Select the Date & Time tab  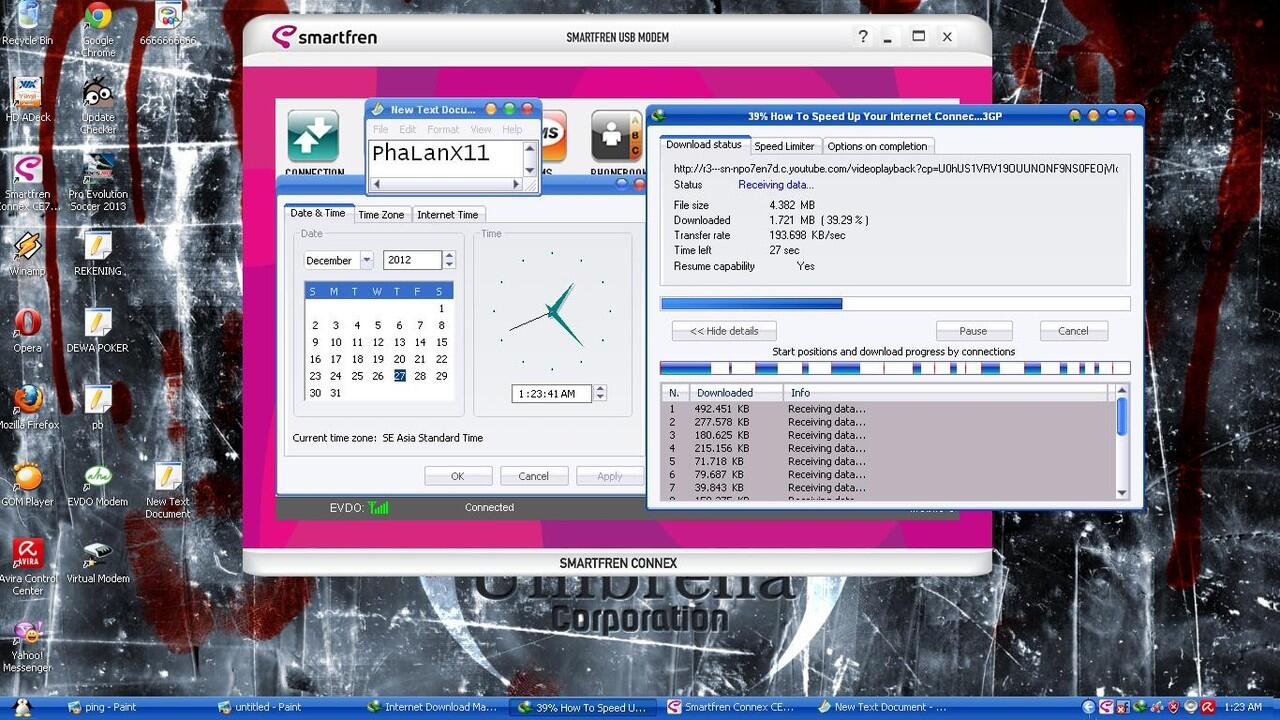click(x=318, y=213)
